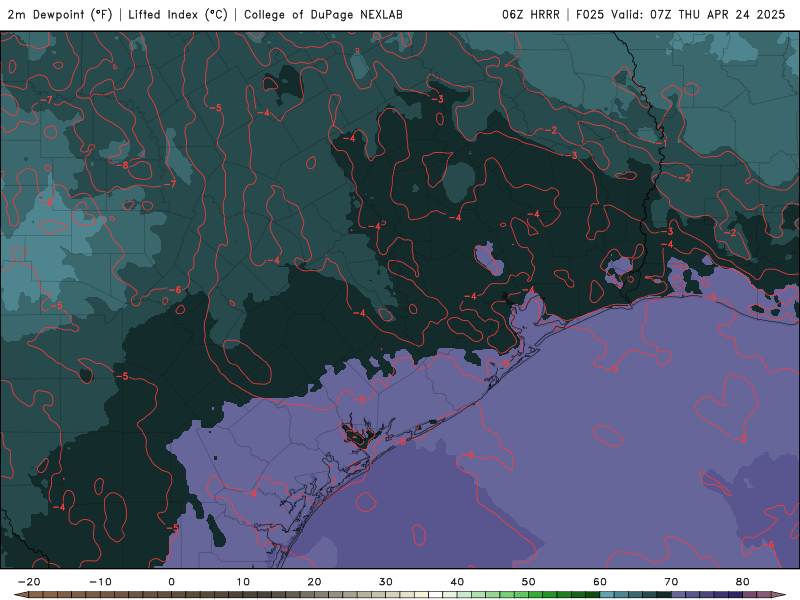Click the "Lifted Index (°C)" header label
This screenshot has width=800, height=600.
(x=178, y=15)
